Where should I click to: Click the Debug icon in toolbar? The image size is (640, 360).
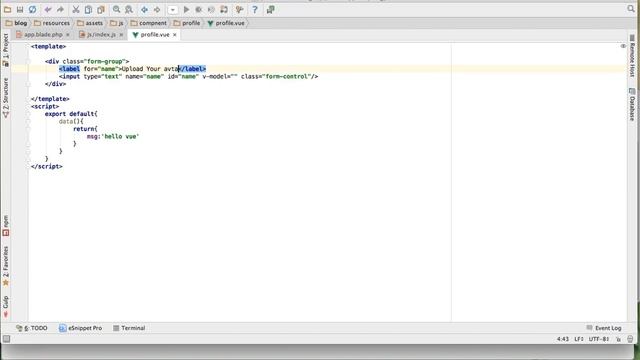click(x=199, y=9)
